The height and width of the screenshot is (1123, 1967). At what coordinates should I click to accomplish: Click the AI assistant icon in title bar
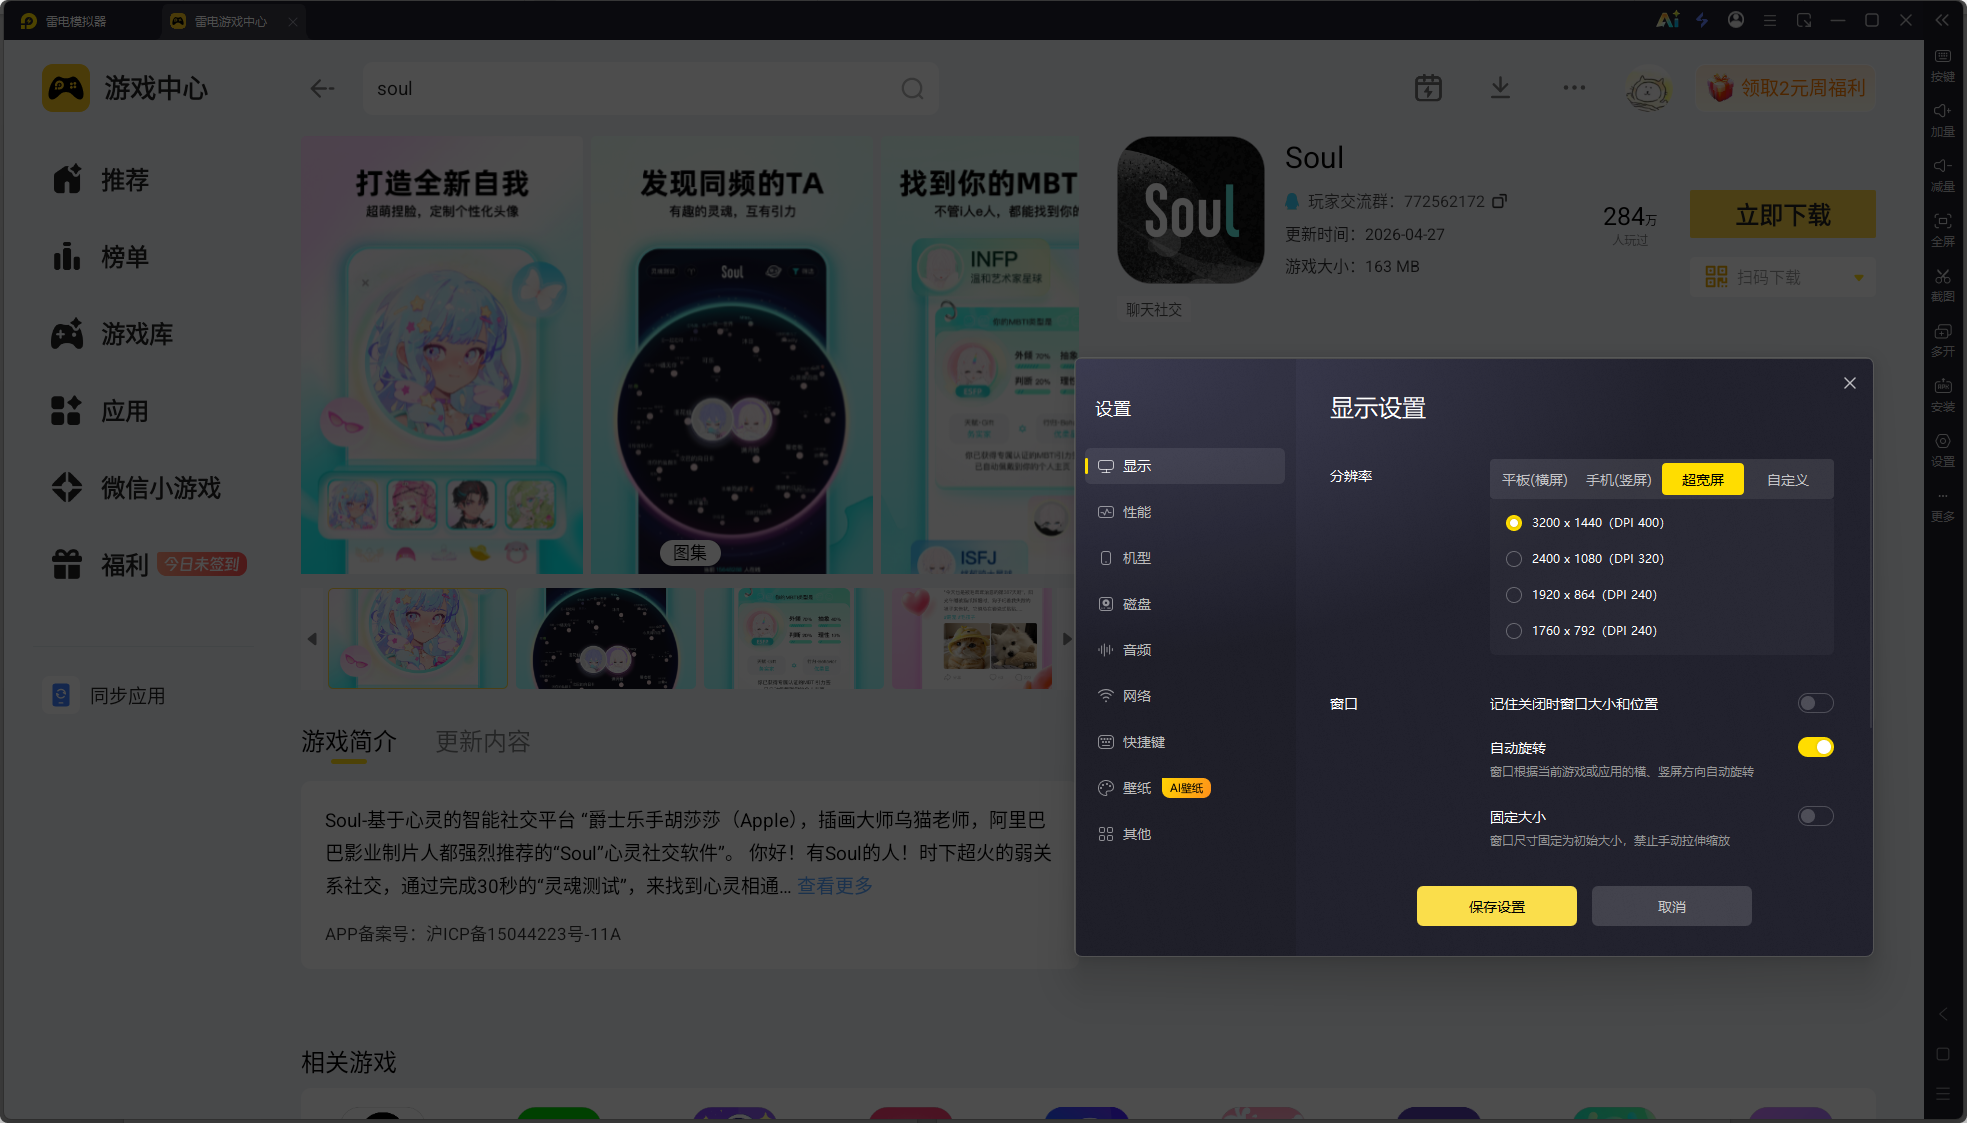(1667, 20)
